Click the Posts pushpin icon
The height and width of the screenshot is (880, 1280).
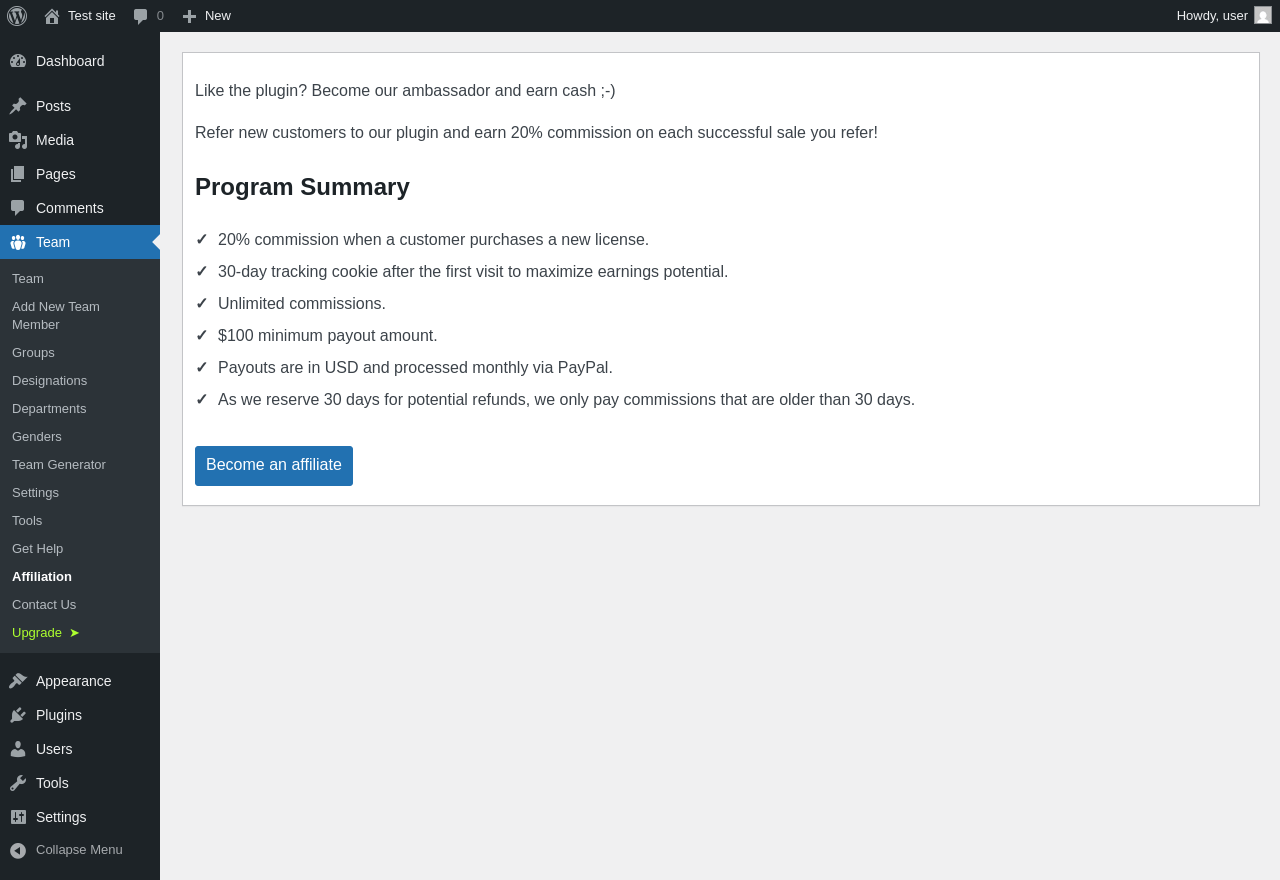[18, 106]
